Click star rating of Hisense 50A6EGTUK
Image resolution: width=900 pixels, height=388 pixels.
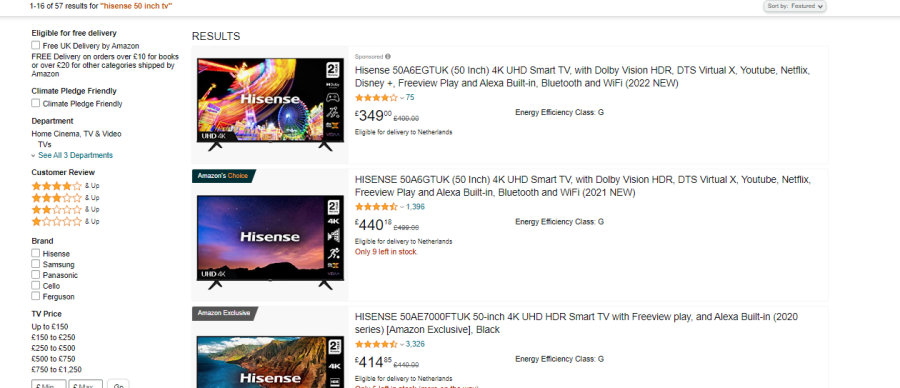pos(376,98)
